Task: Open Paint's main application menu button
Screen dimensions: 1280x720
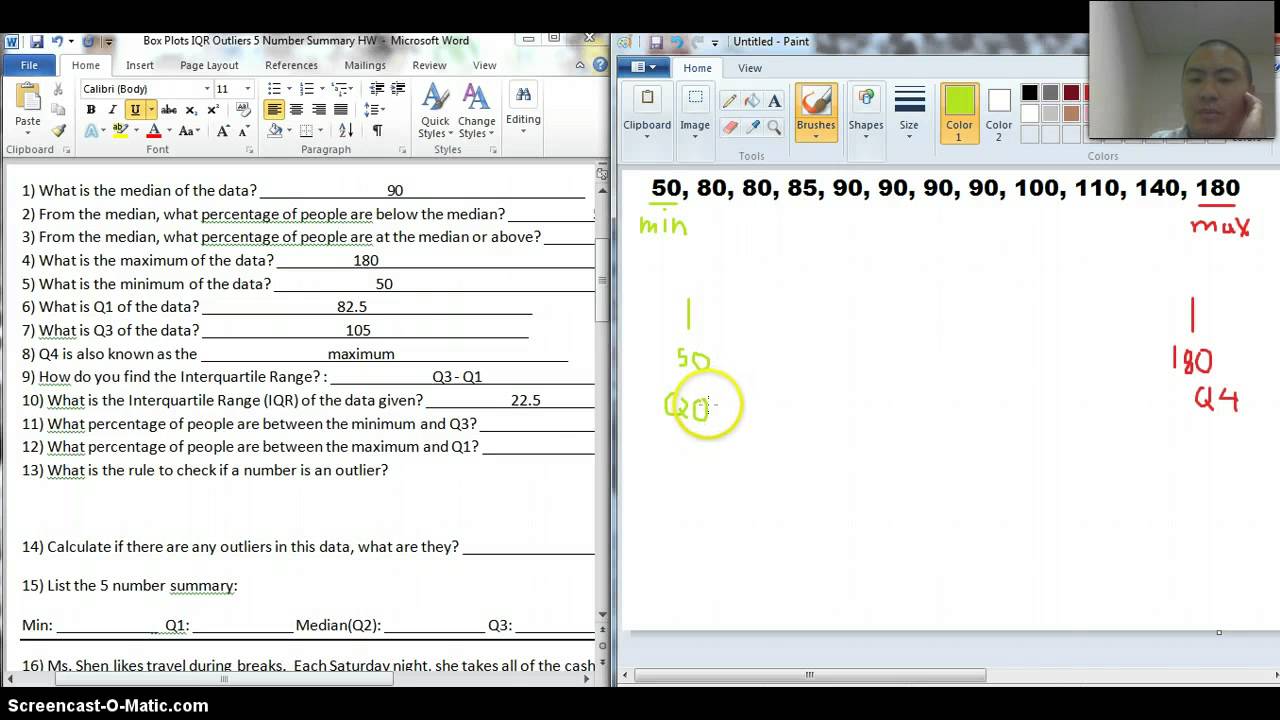Action: pyautogui.click(x=644, y=67)
